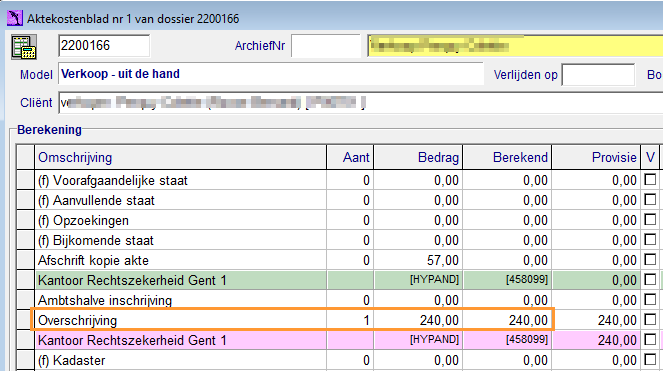
Task: Click the Model field Verkoop - uit de hand
Action: 271,74
